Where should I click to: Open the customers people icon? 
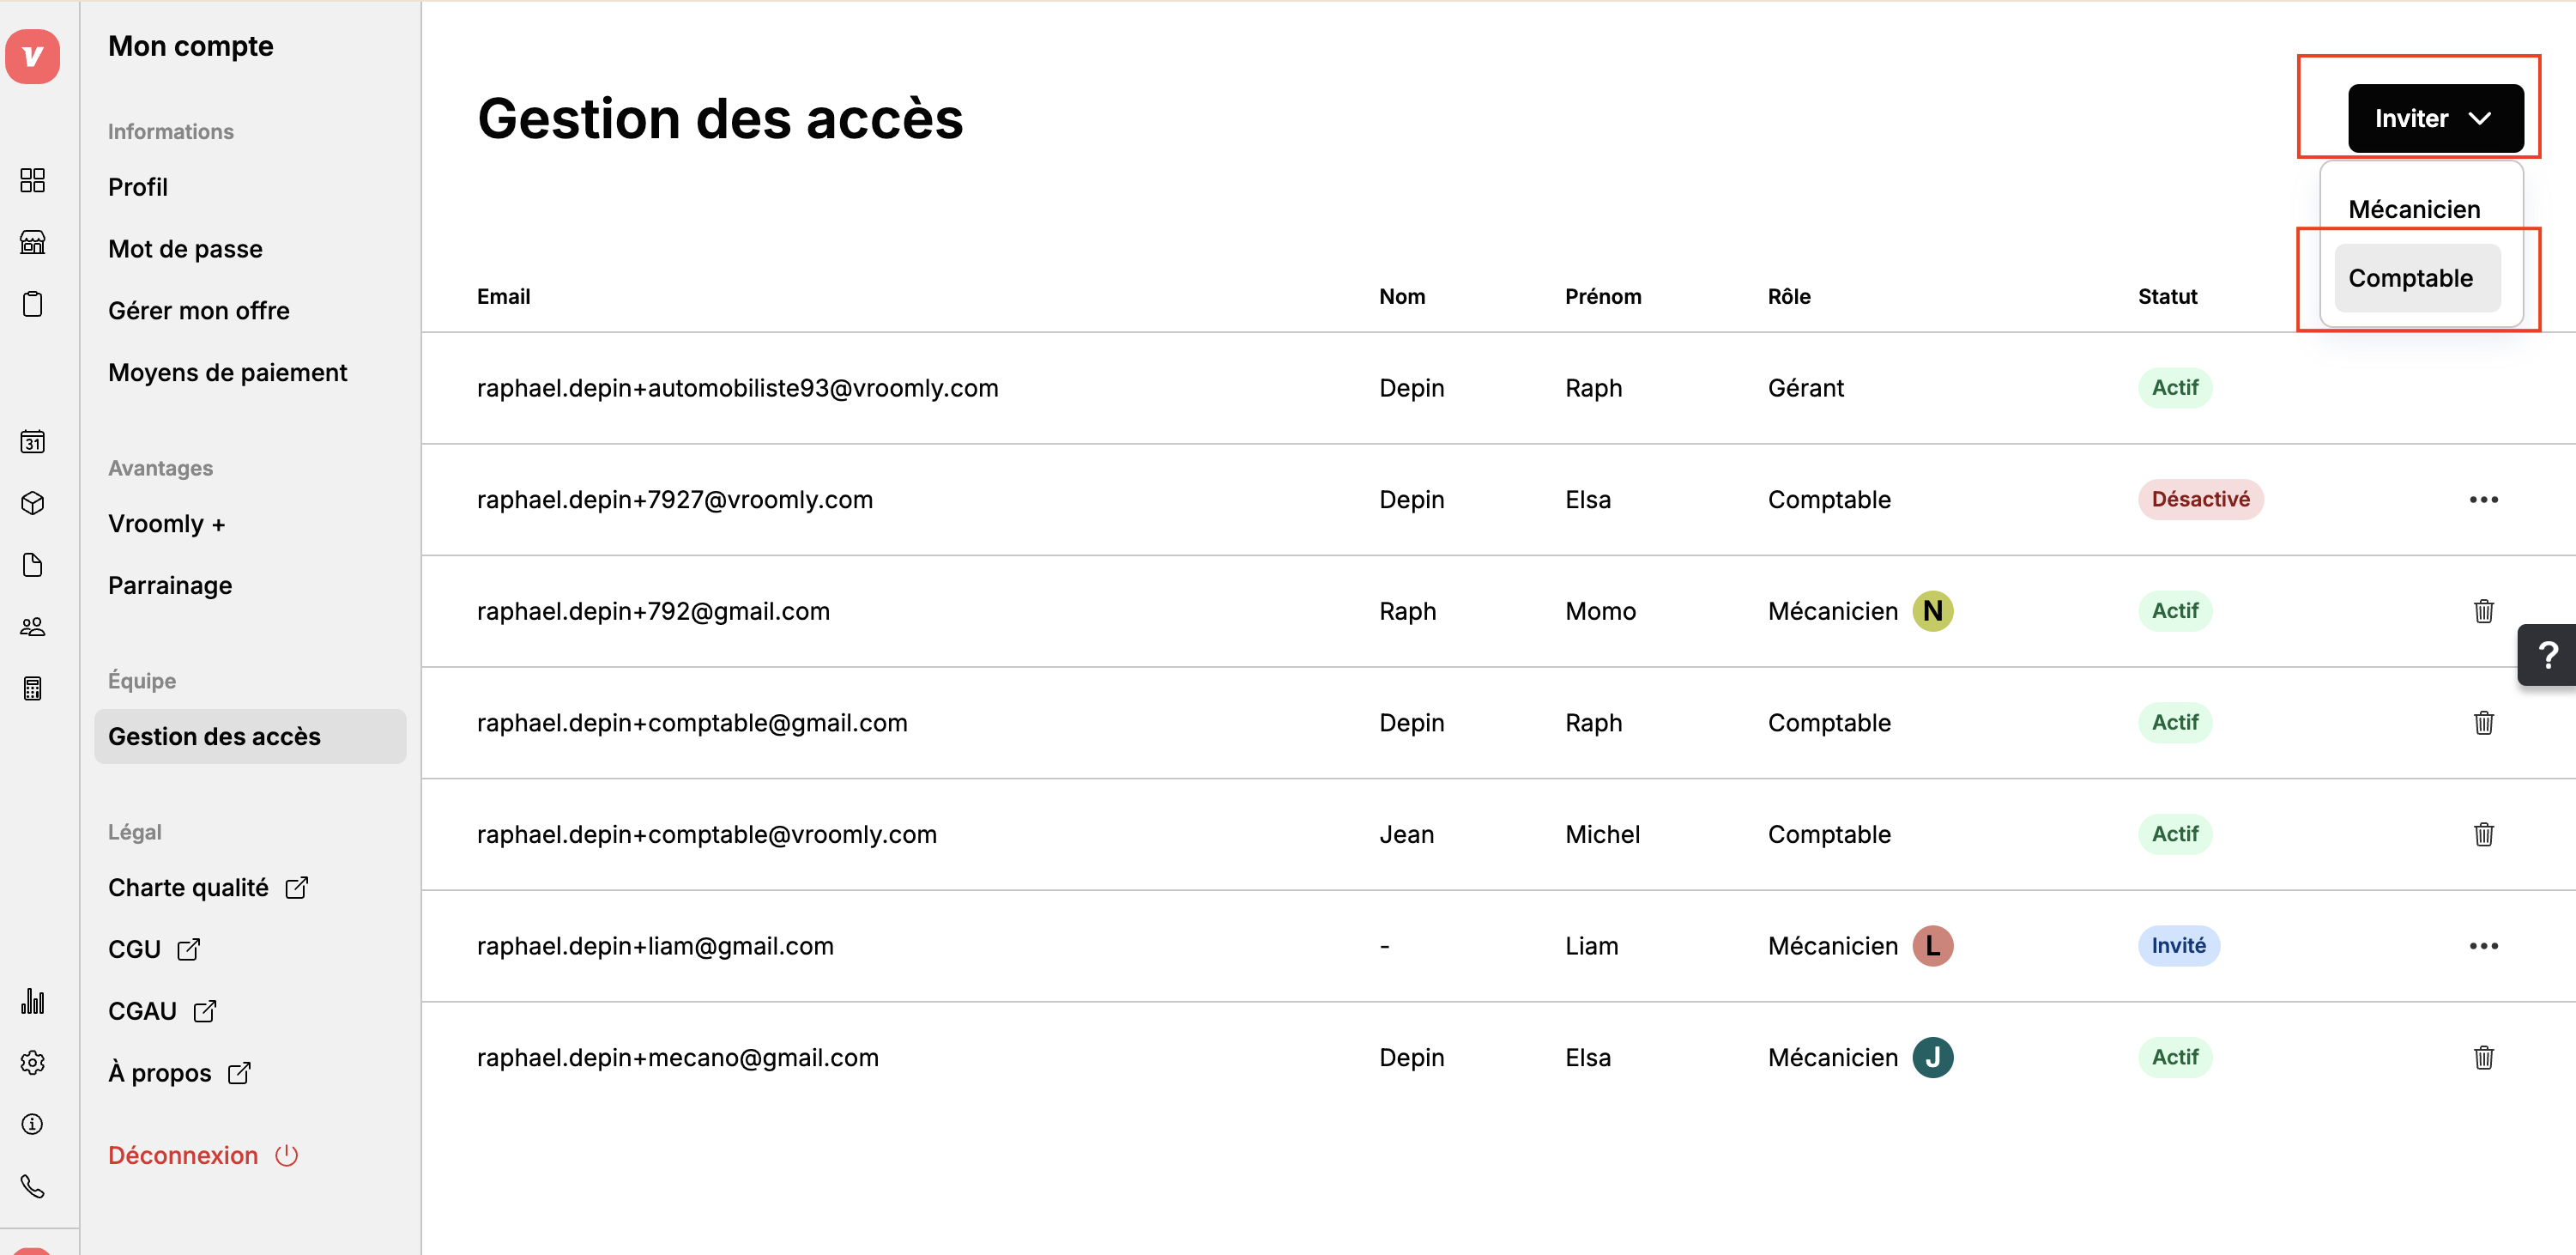pos(32,627)
